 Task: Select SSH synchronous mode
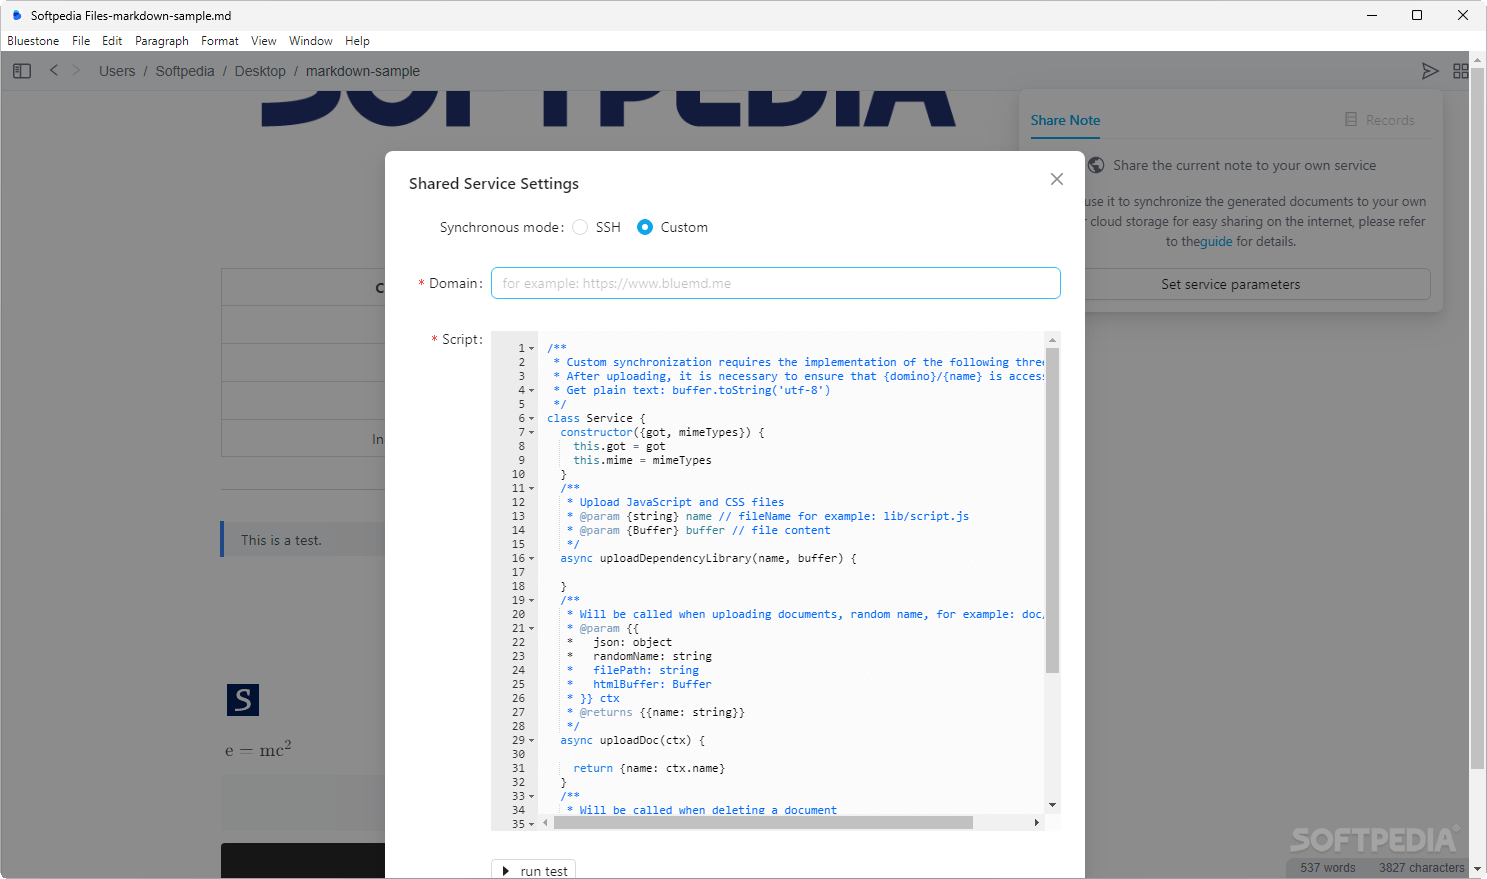point(580,227)
